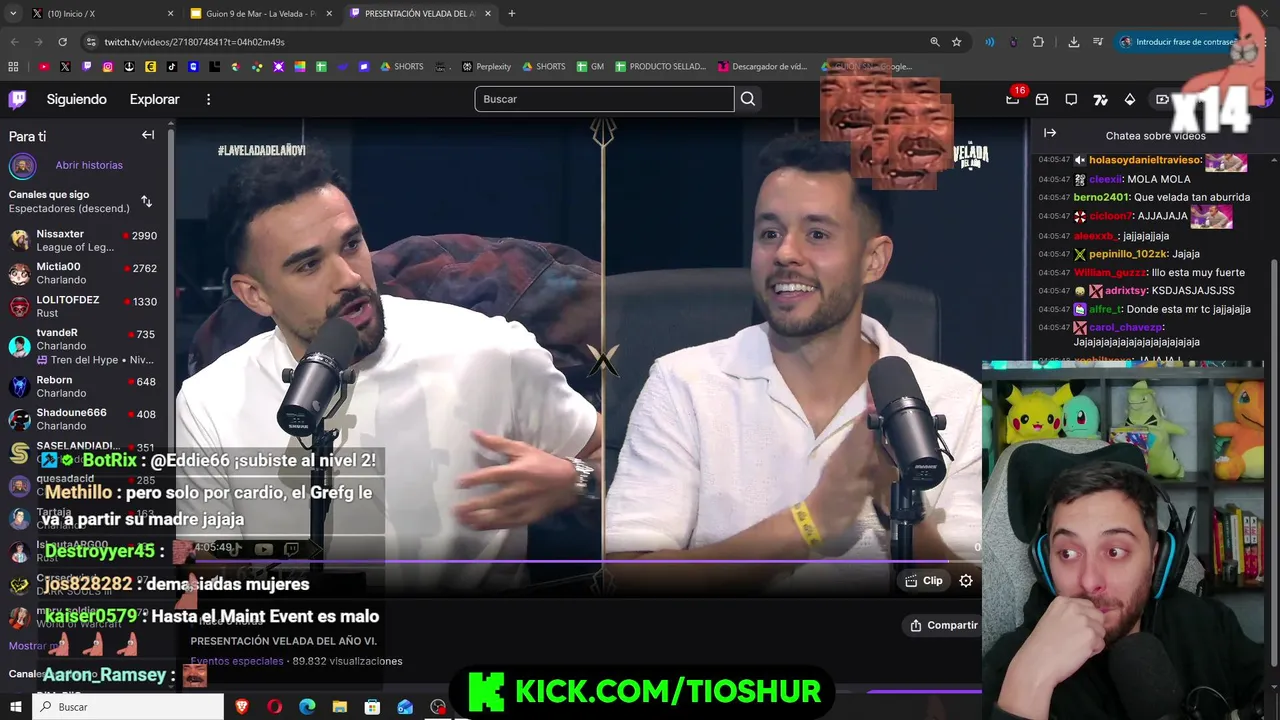Open the Twitch home logo
This screenshot has width=1280, height=720.
17,99
